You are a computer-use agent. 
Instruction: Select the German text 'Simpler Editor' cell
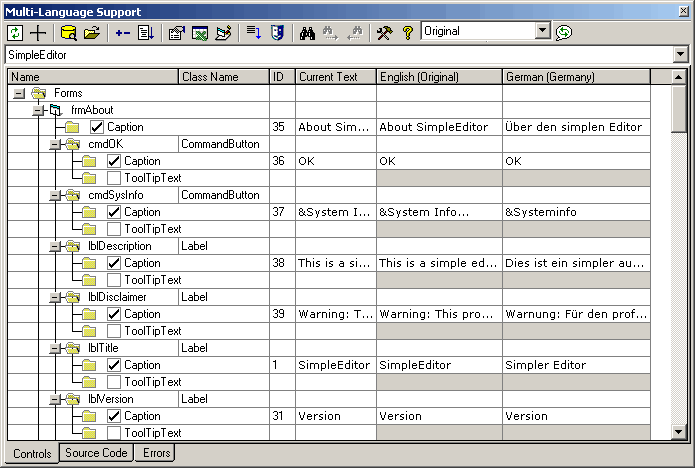click(575, 365)
